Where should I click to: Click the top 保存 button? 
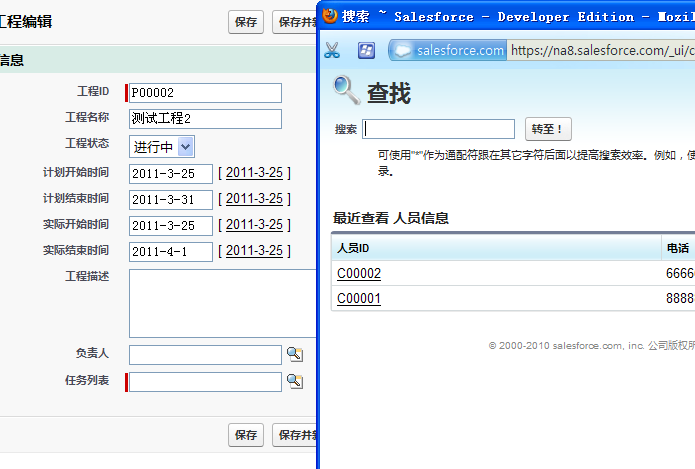coord(246,22)
